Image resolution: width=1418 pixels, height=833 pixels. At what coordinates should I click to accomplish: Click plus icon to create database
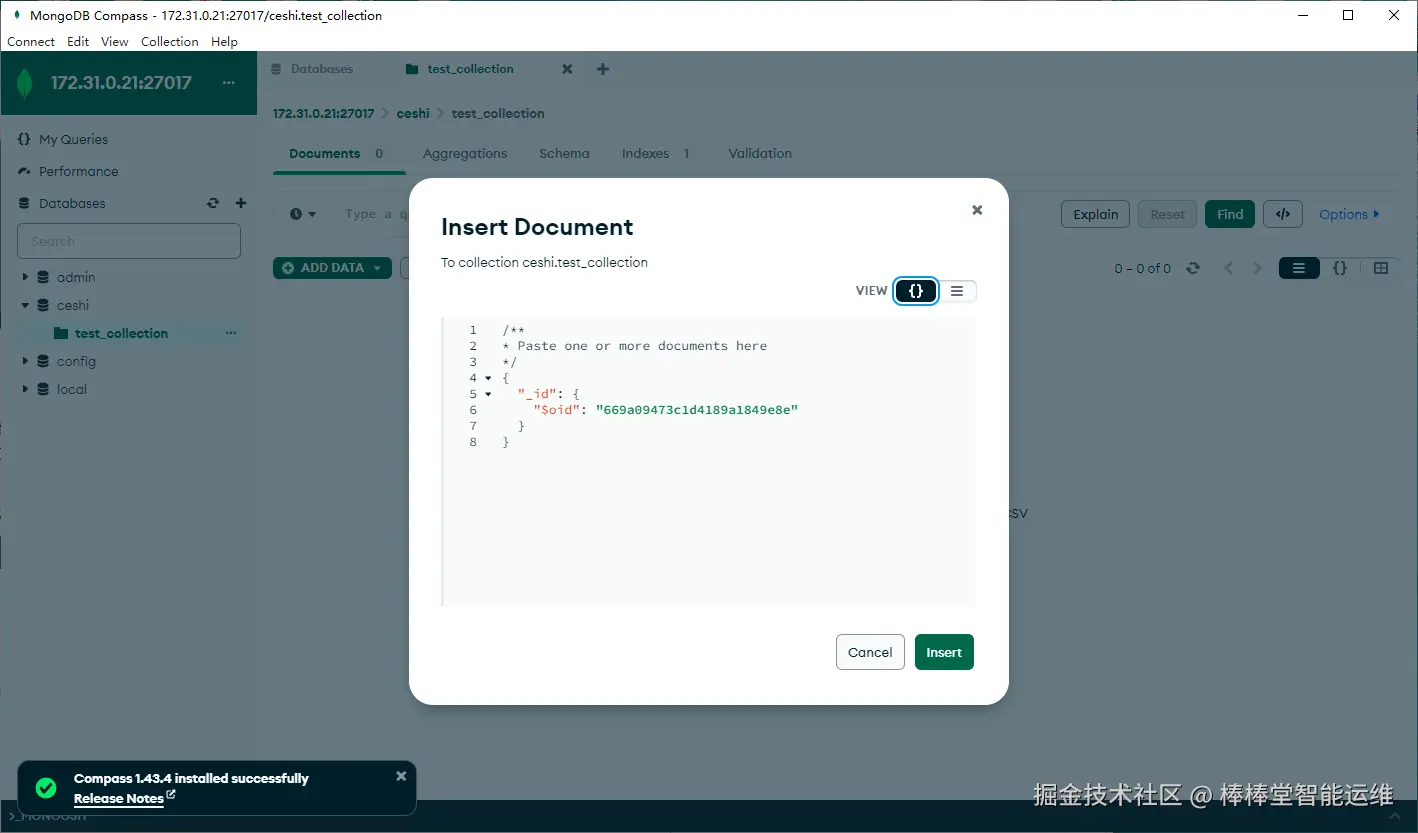pyautogui.click(x=241, y=203)
